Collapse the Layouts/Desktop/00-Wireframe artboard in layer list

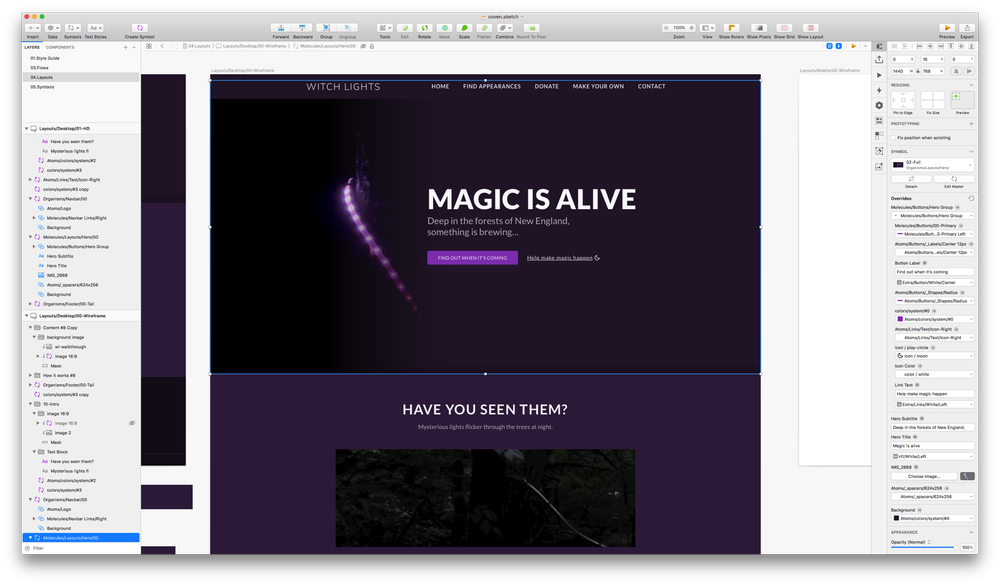(27, 316)
